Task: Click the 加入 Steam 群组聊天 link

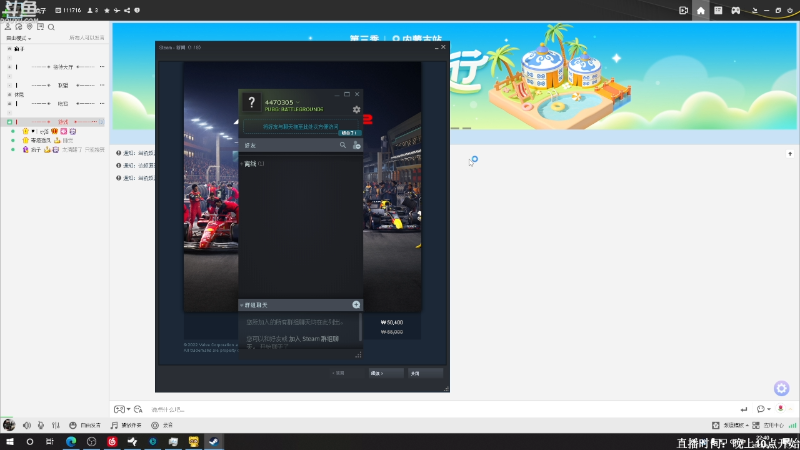Action: (316, 339)
